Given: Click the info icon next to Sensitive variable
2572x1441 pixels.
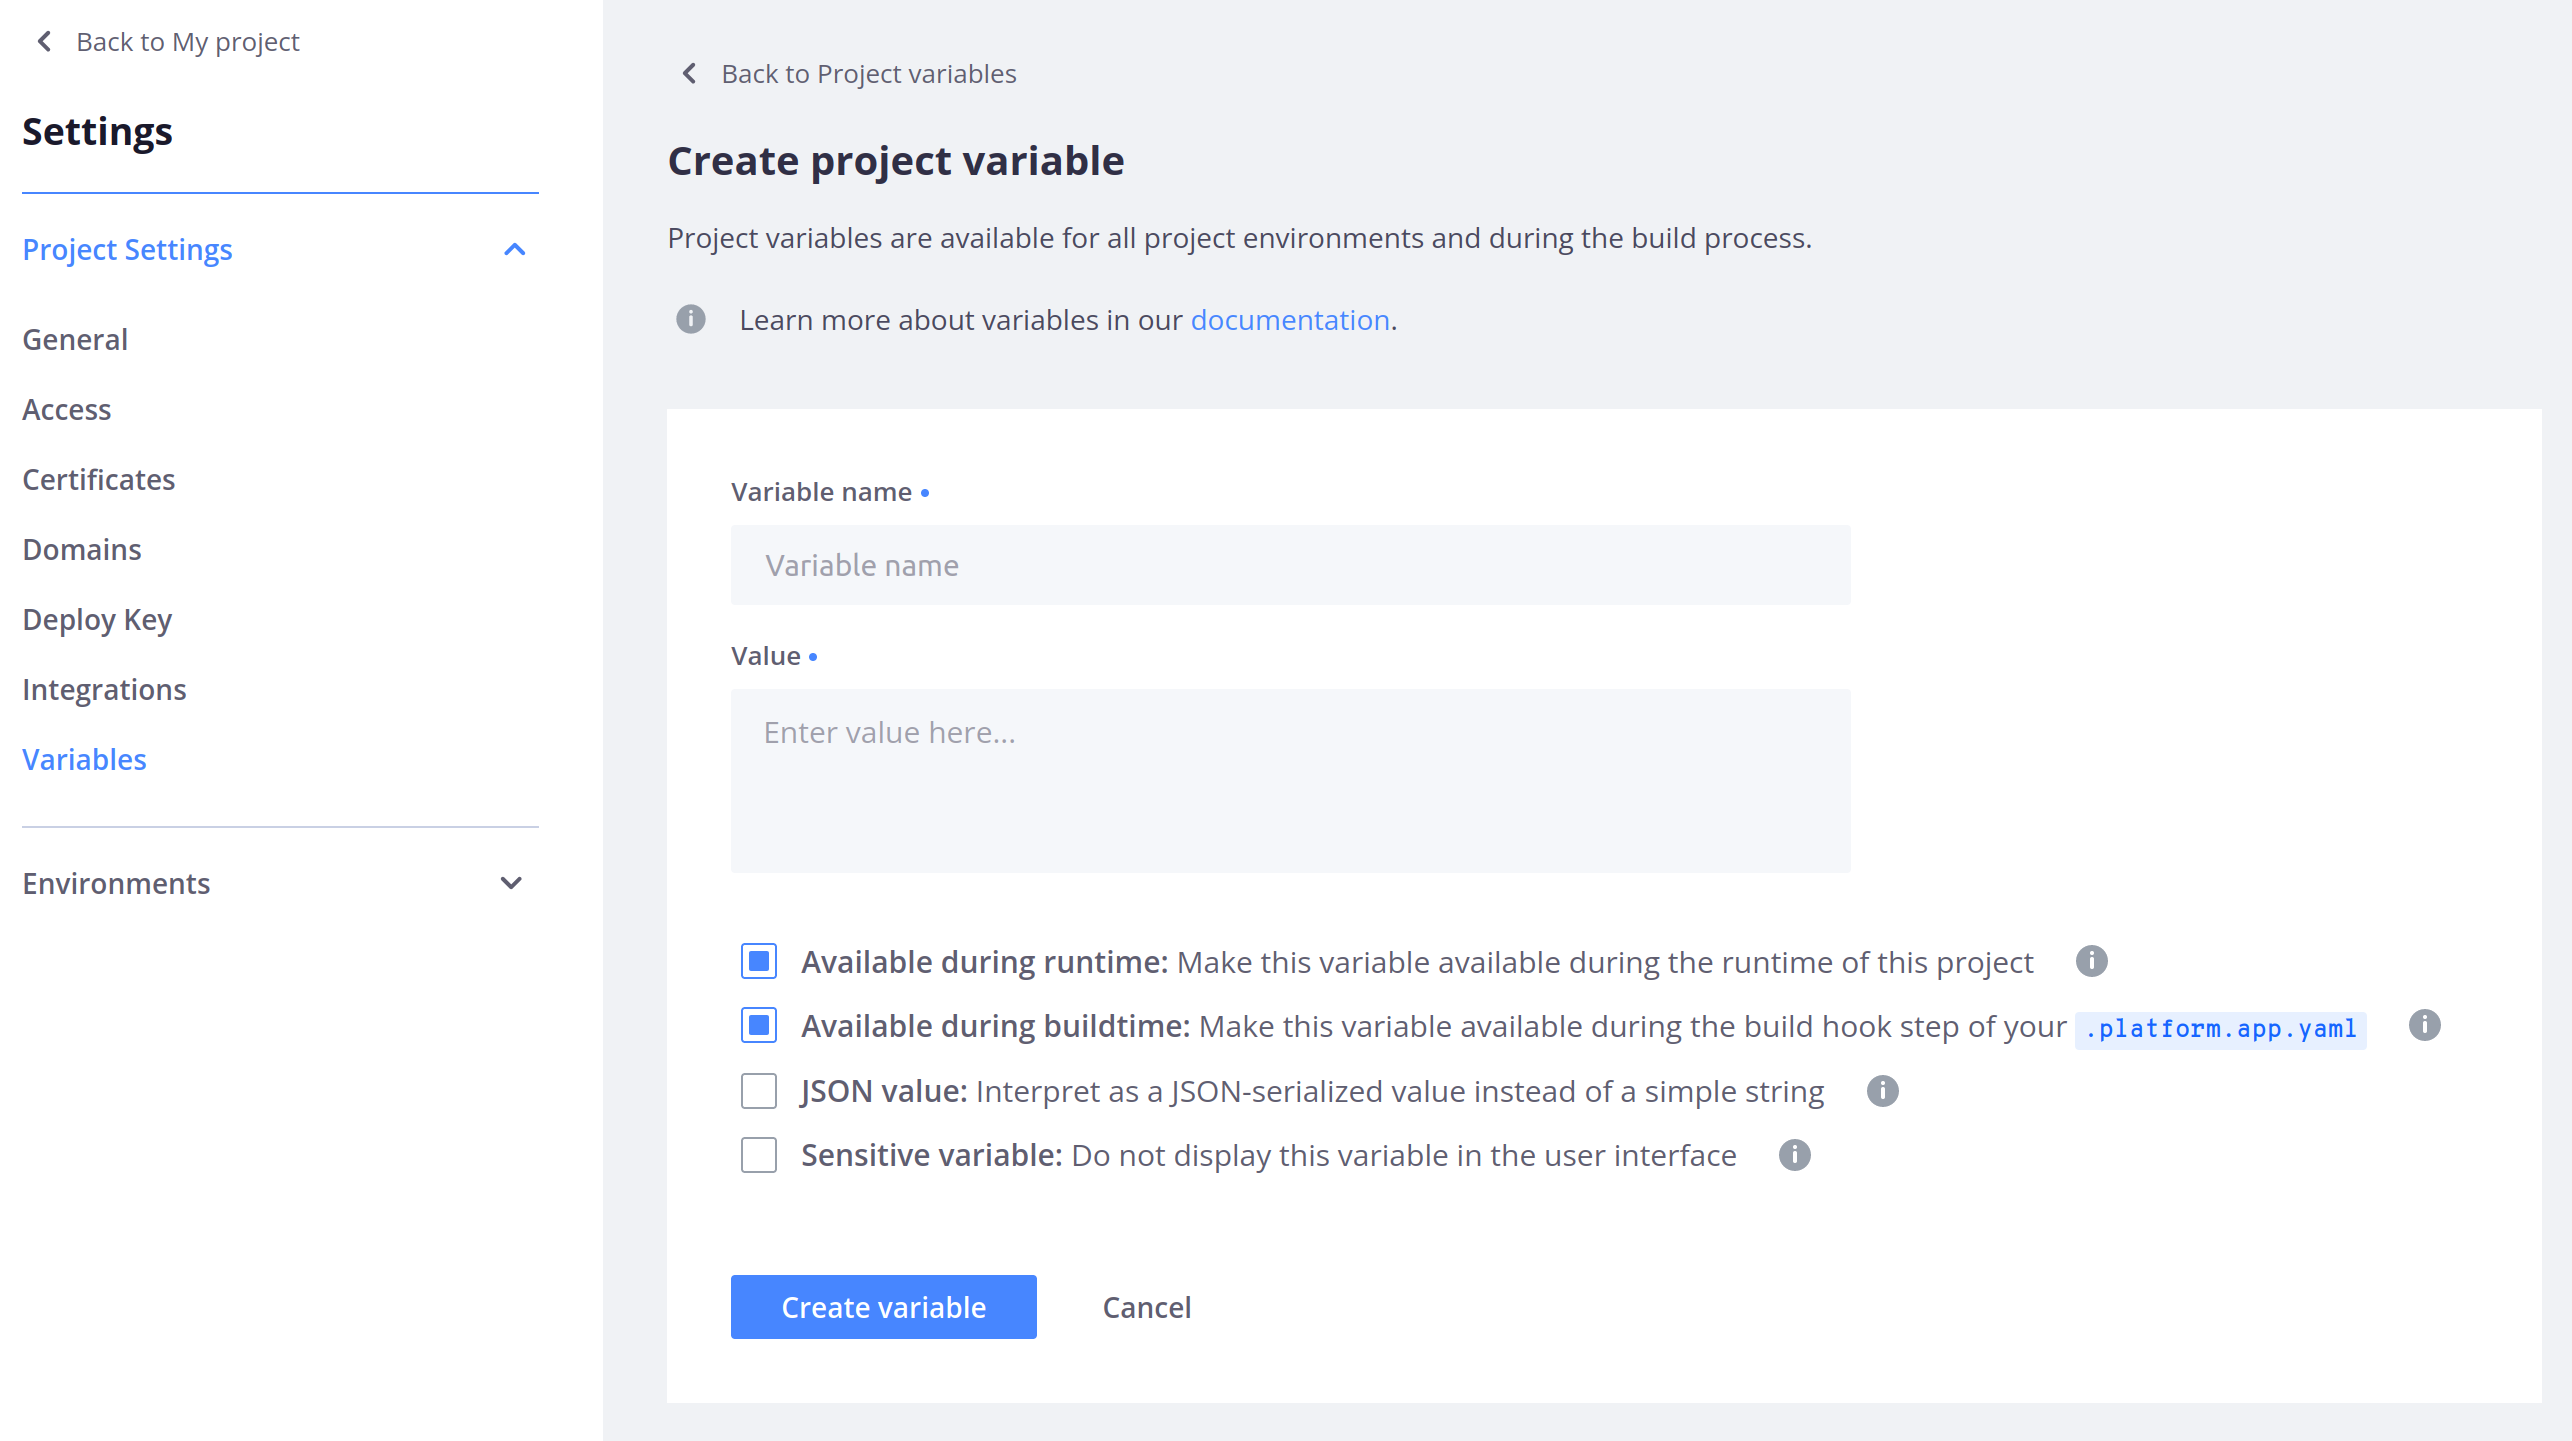Looking at the screenshot, I should click(x=1793, y=1155).
